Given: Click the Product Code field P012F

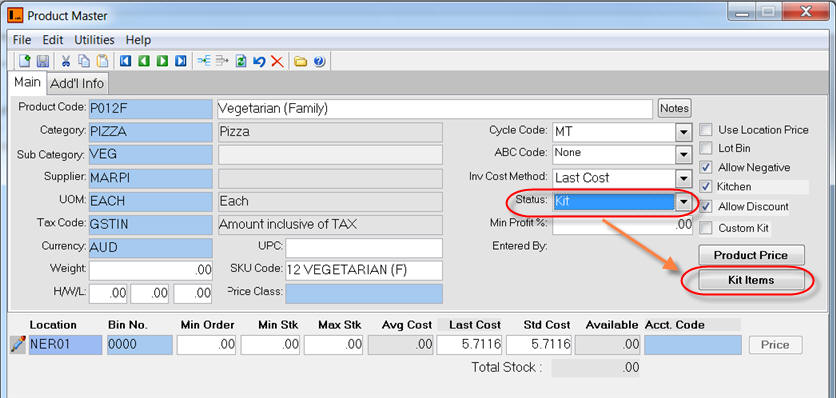Looking at the screenshot, I should [150, 109].
